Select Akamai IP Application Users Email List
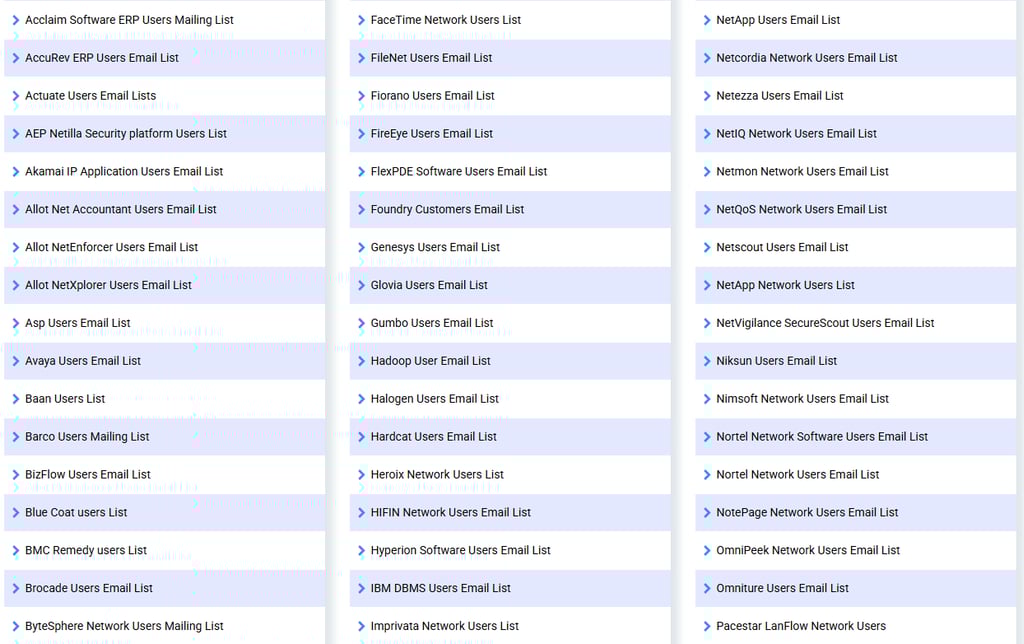The image size is (1024, 644). (124, 172)
